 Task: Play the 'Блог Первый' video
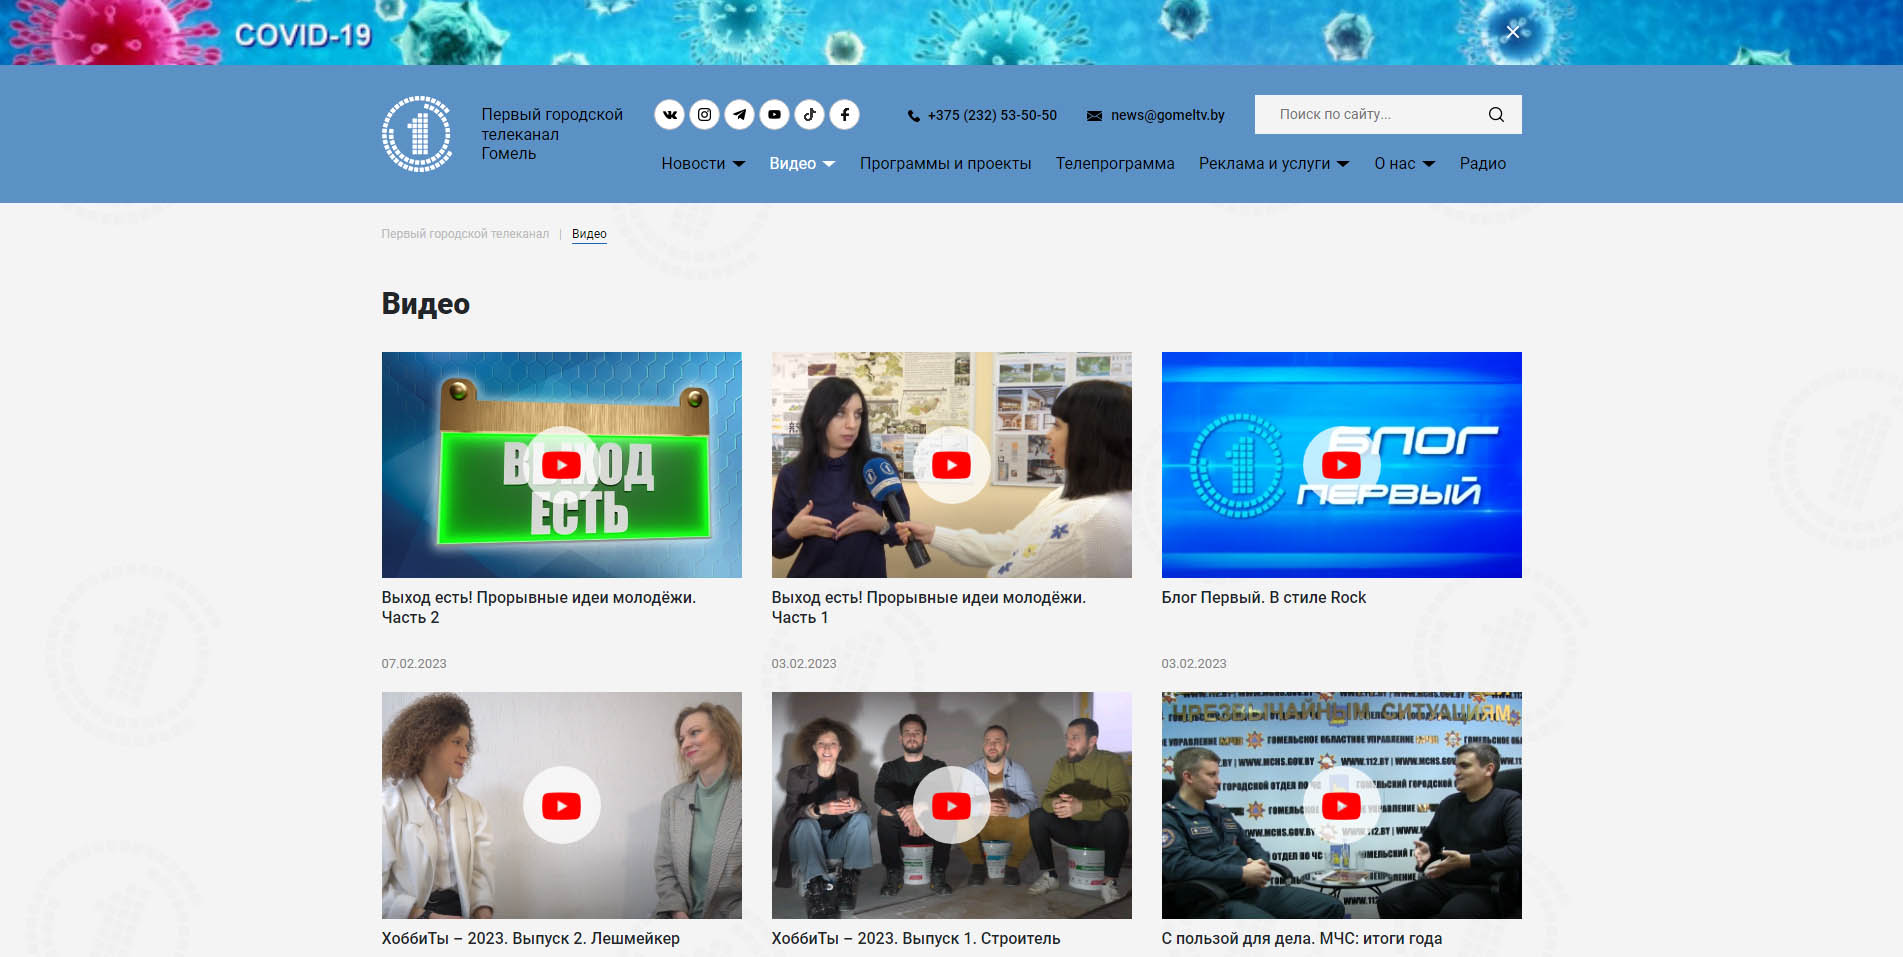pos(1342,465)
